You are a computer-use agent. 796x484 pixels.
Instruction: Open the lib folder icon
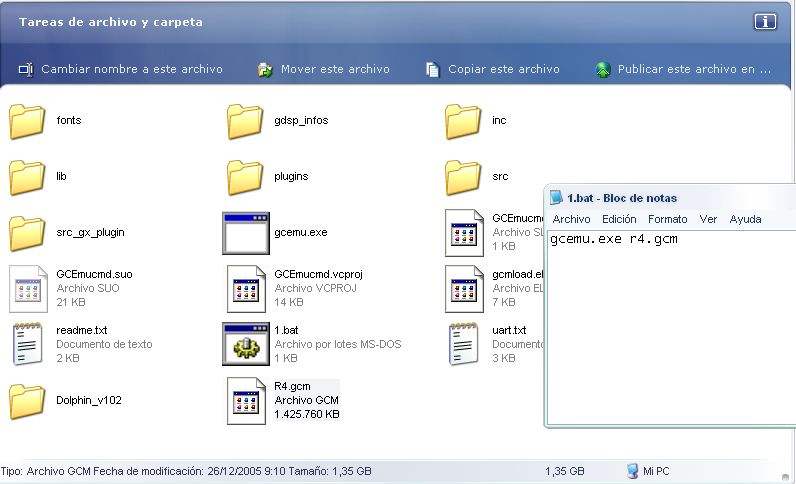(x=27, y=177)
